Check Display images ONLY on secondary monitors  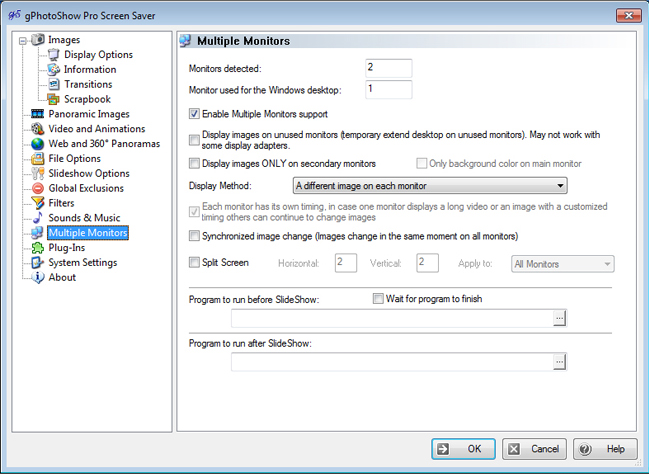point(195,163)
